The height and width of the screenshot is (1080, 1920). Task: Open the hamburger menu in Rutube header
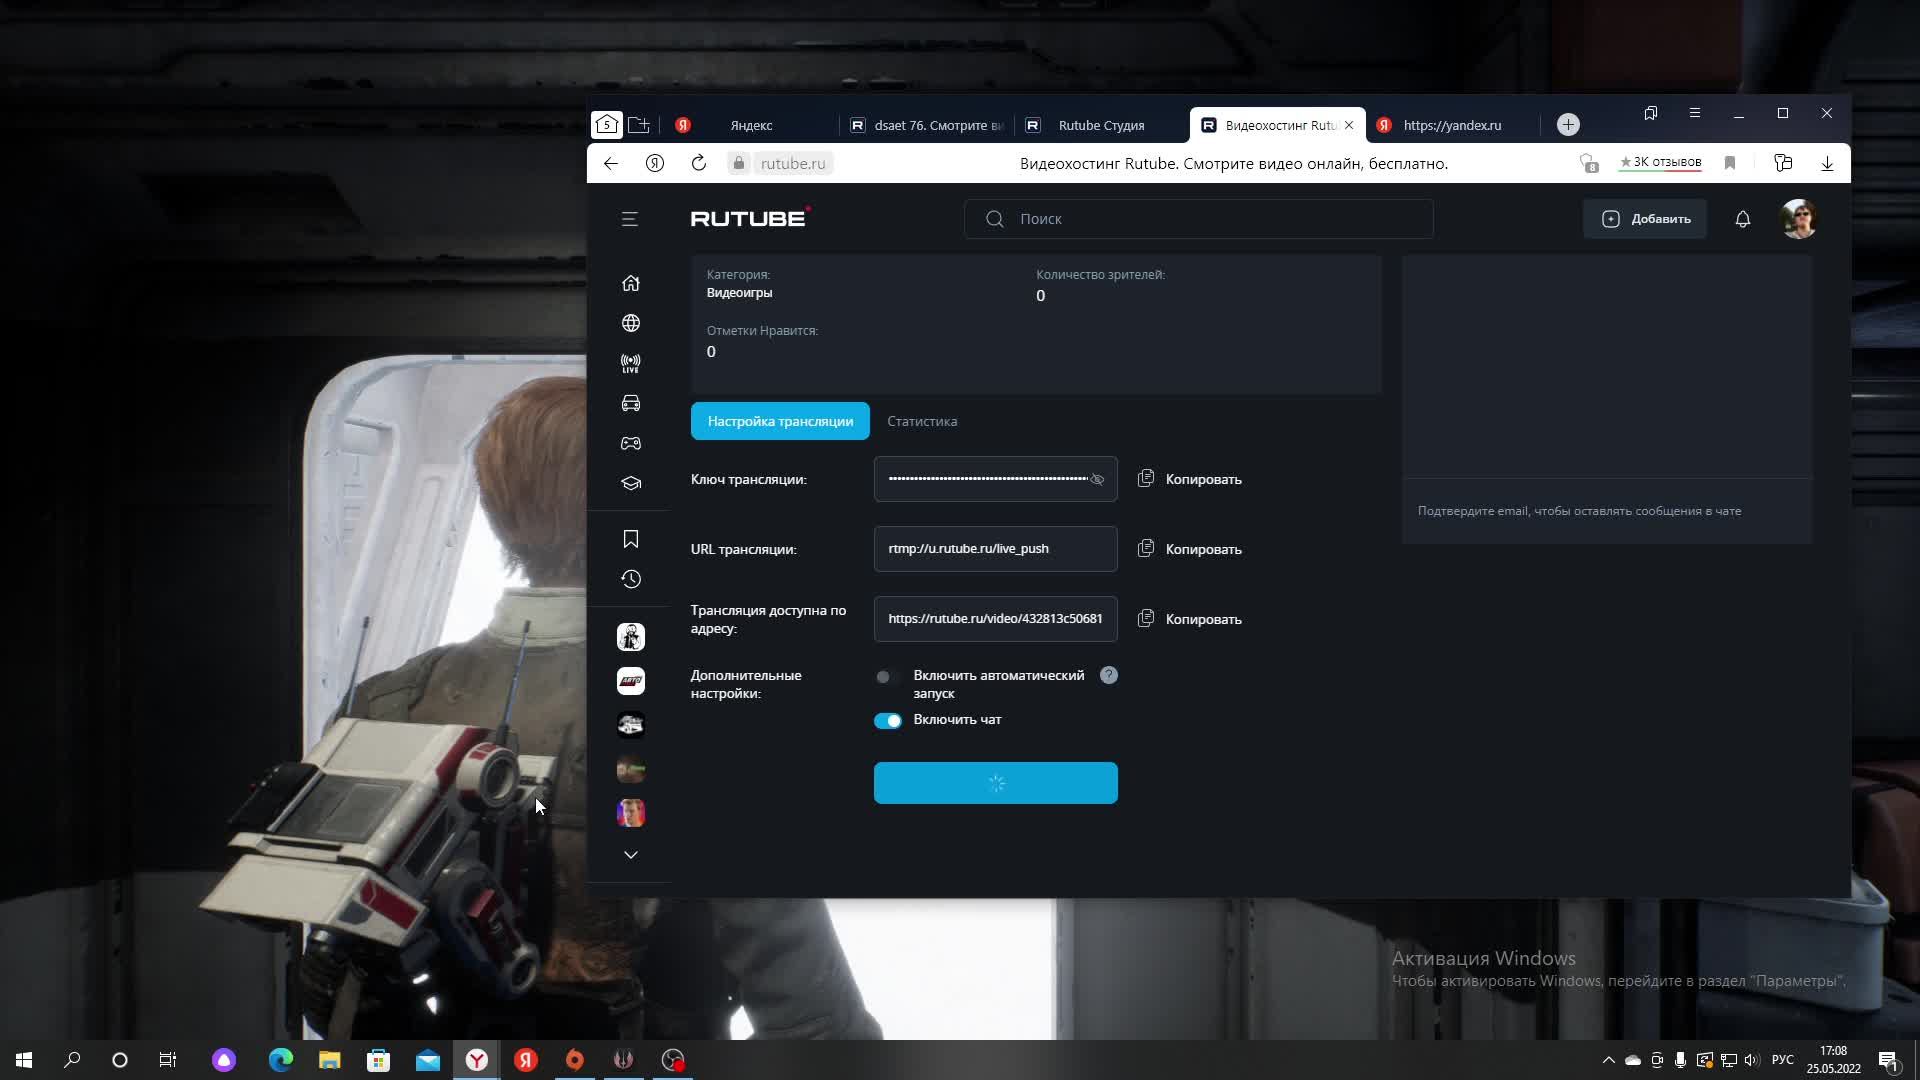(x=629, y=219)
